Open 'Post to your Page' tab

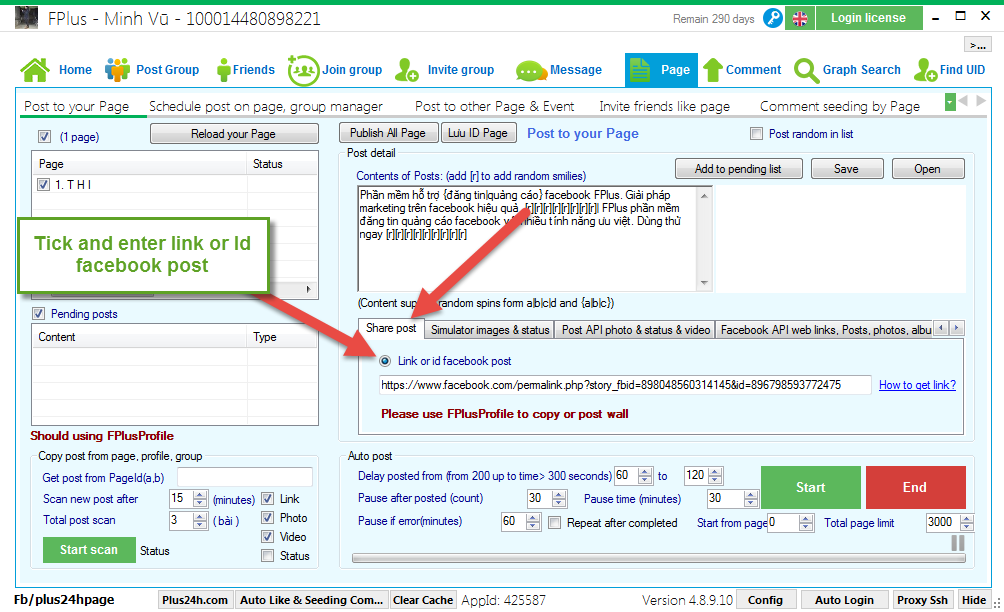point(77,106)
